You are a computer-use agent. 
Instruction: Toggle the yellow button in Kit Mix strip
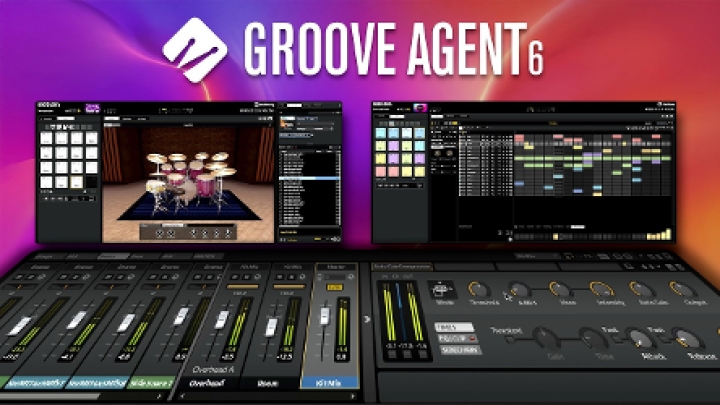334,287
